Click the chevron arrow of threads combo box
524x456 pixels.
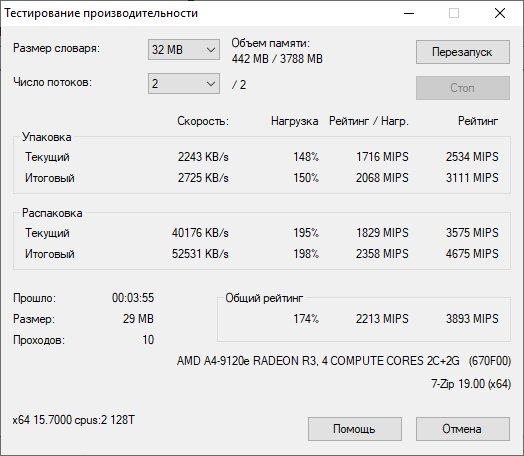pyautogui.click(x=211, y=84)
